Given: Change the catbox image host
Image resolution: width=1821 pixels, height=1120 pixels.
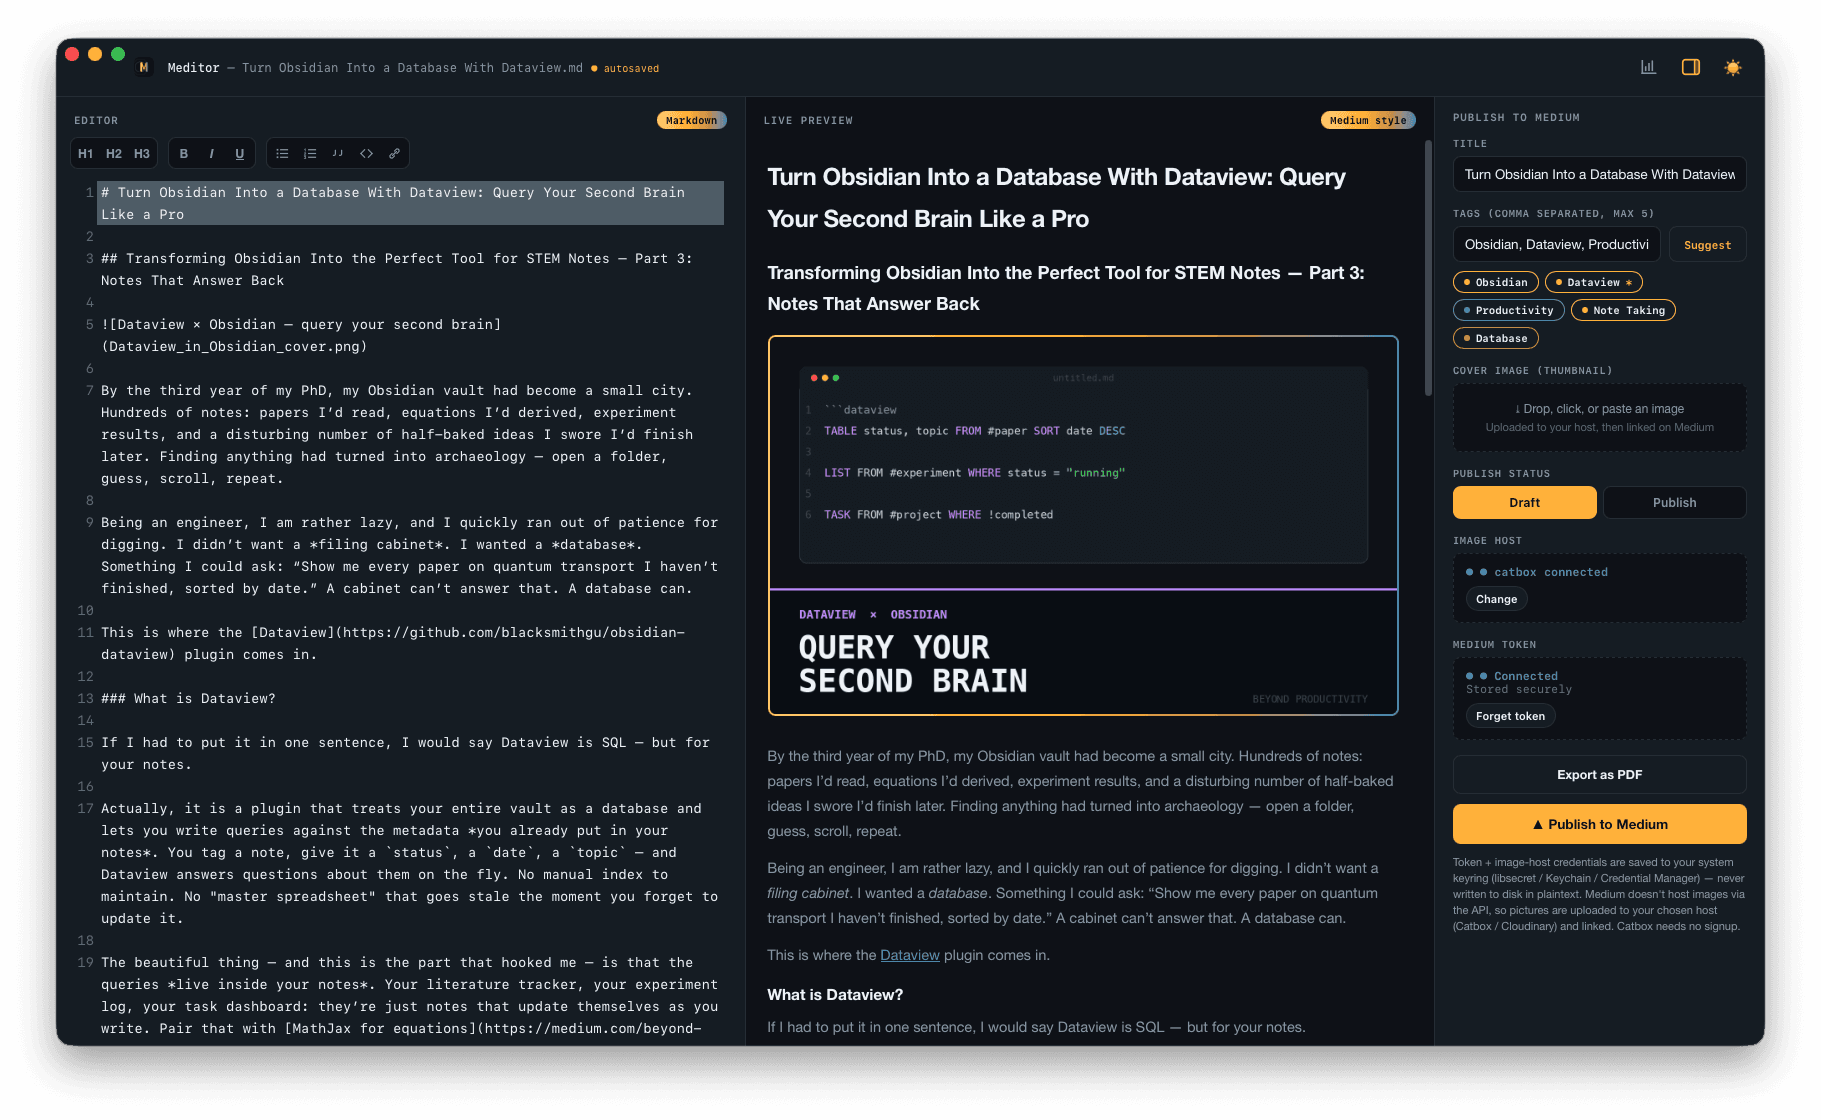Looking at the screenshot, I should coord(1496,599).
